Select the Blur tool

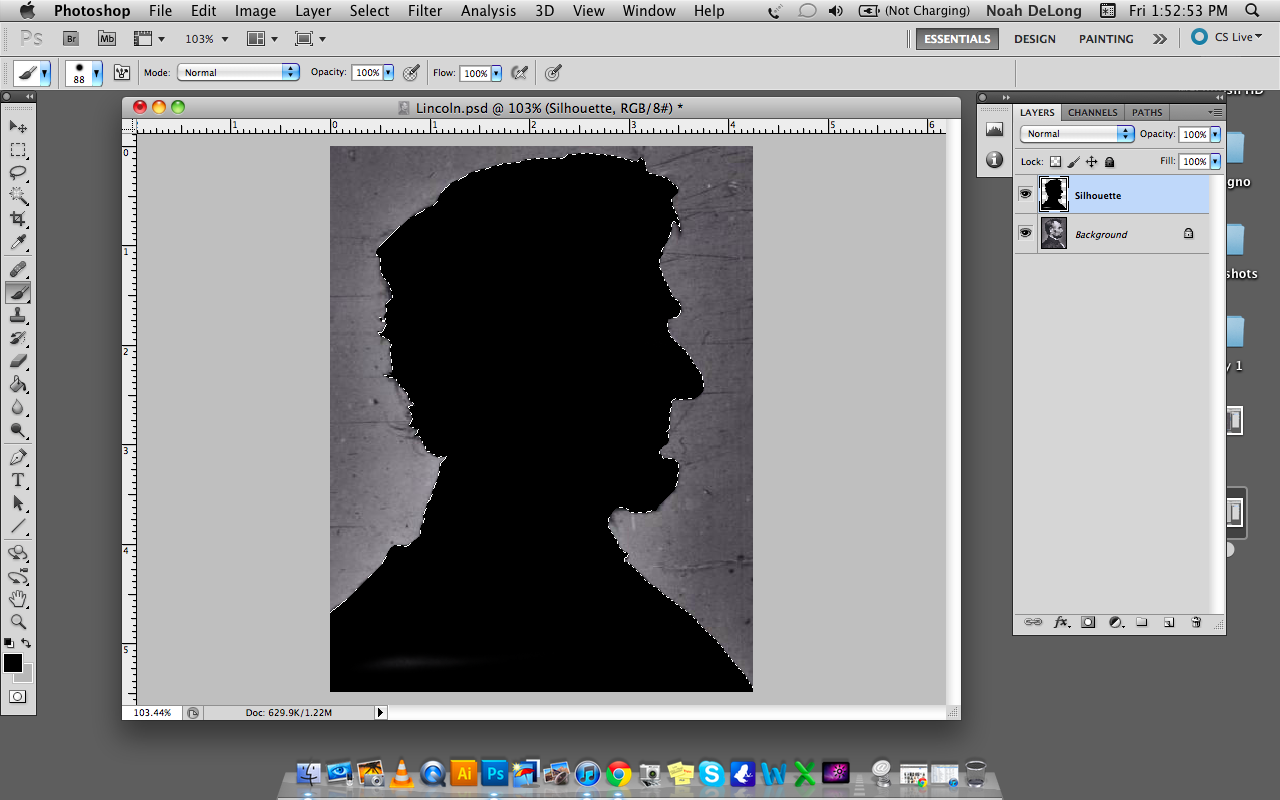18,407
